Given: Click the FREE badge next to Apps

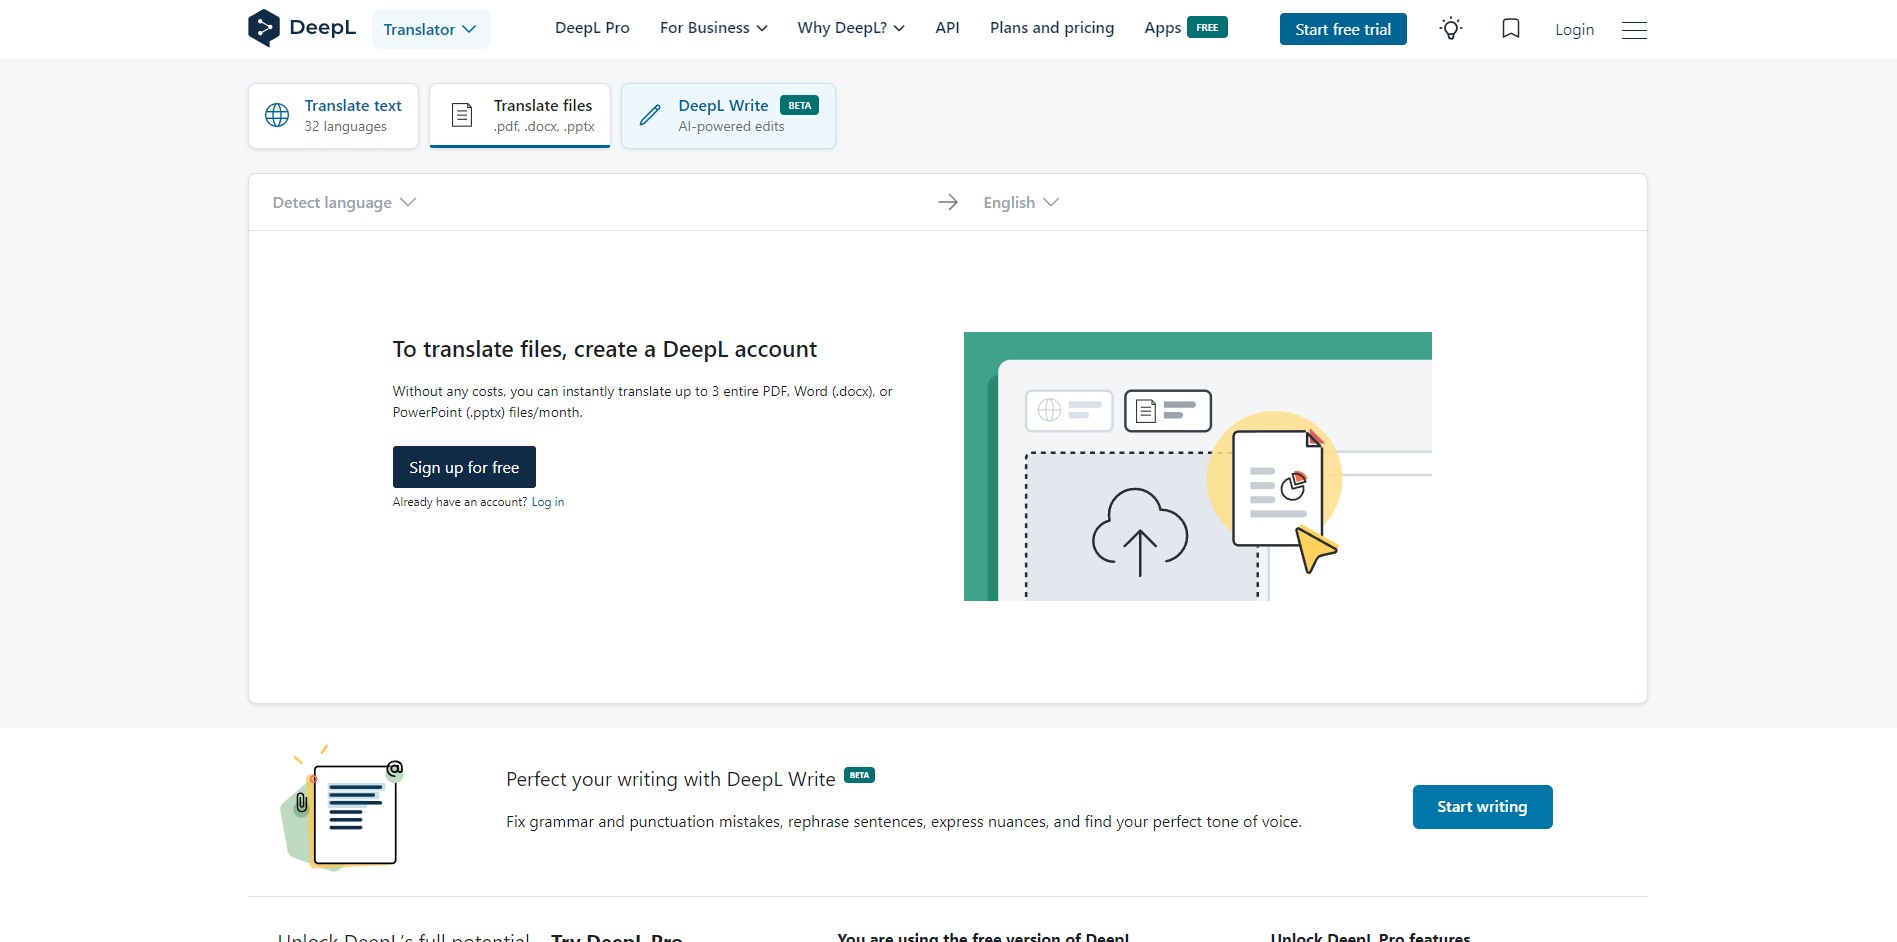Looking at the screenshot, I should (1207, 27).
